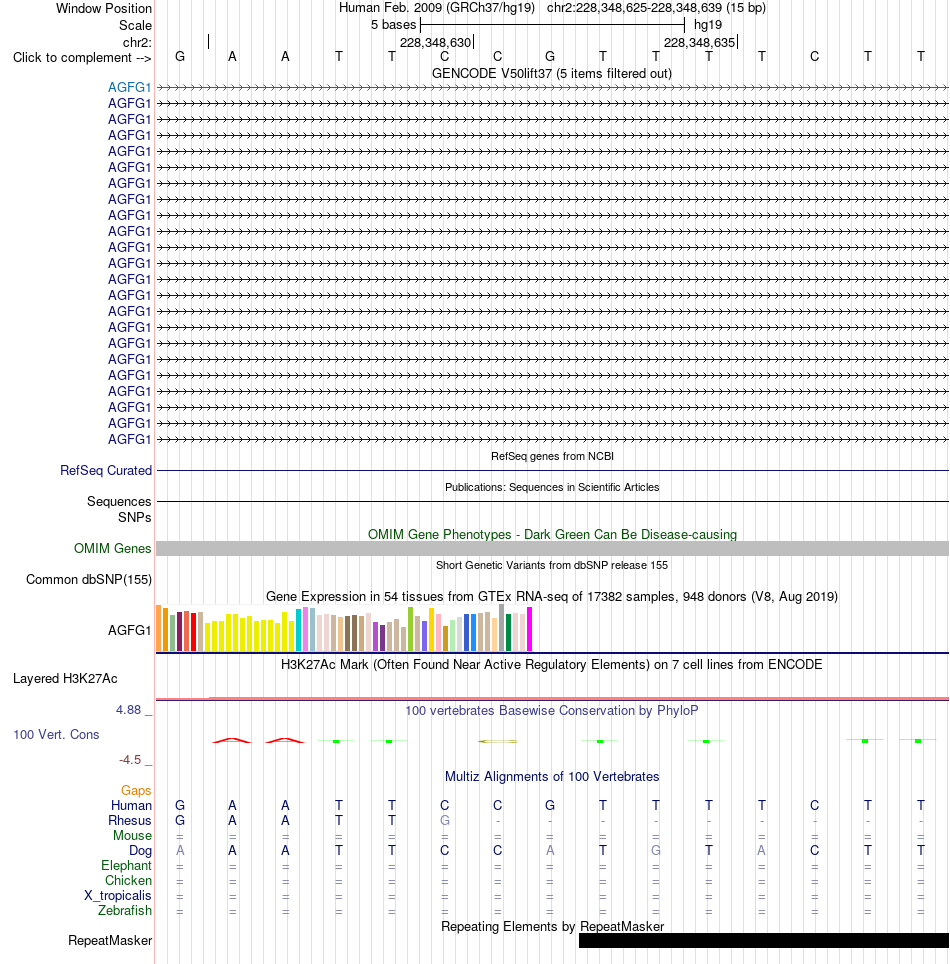Screen dimensions: 950x964
Task: Click the Layered H3K27Ac label
Action: [x=65, y=679]
